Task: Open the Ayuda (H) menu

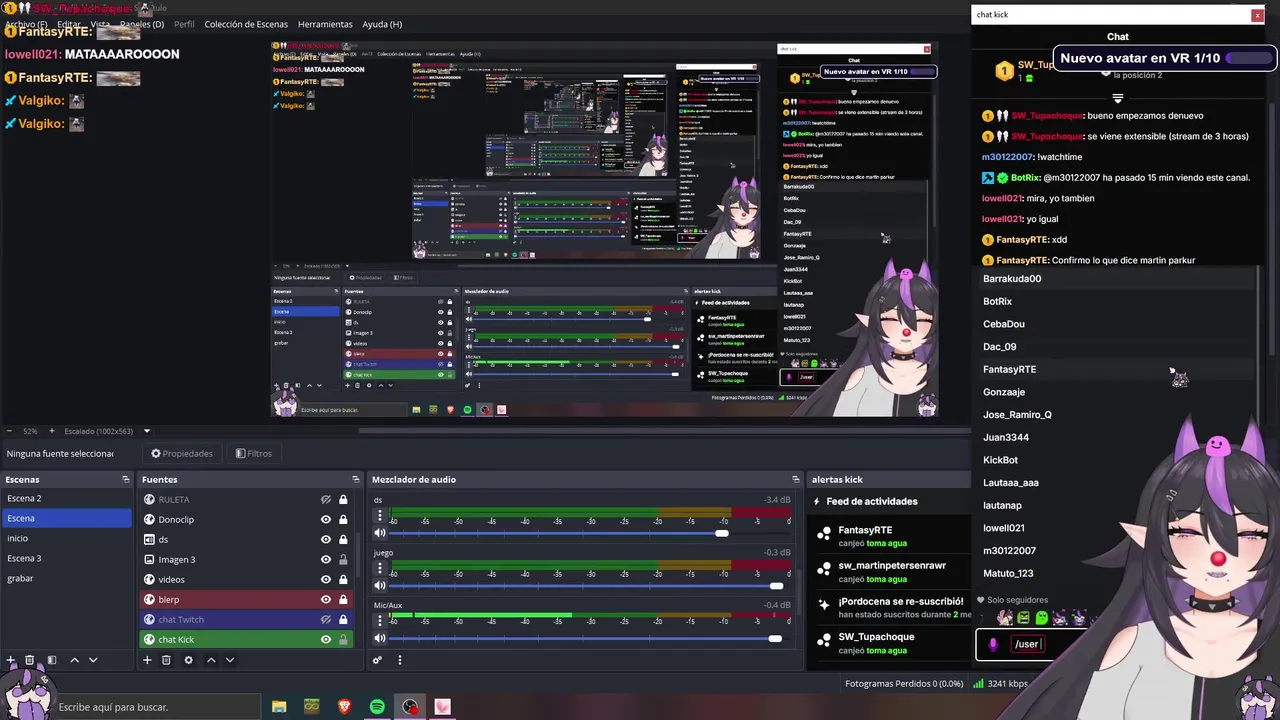Action: point(382,24)
